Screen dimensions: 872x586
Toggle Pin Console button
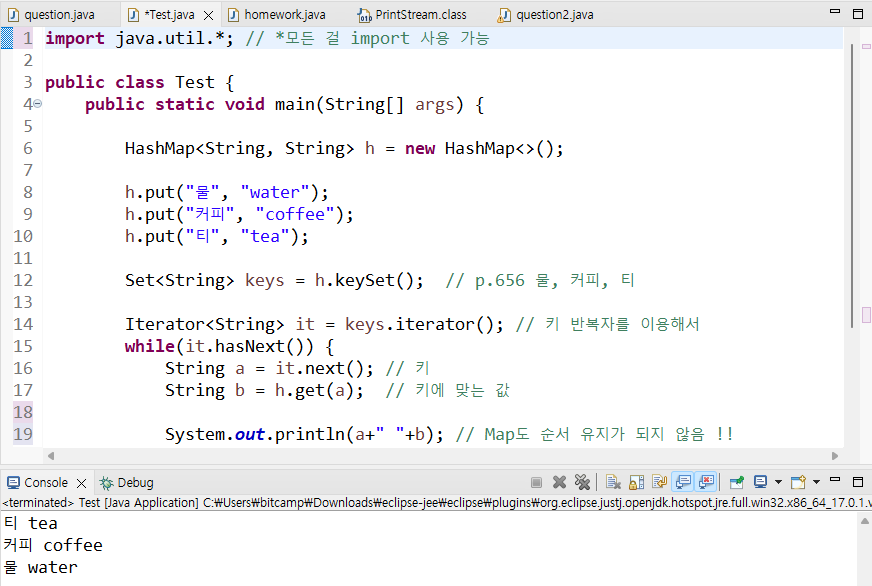tap(737, 482)
